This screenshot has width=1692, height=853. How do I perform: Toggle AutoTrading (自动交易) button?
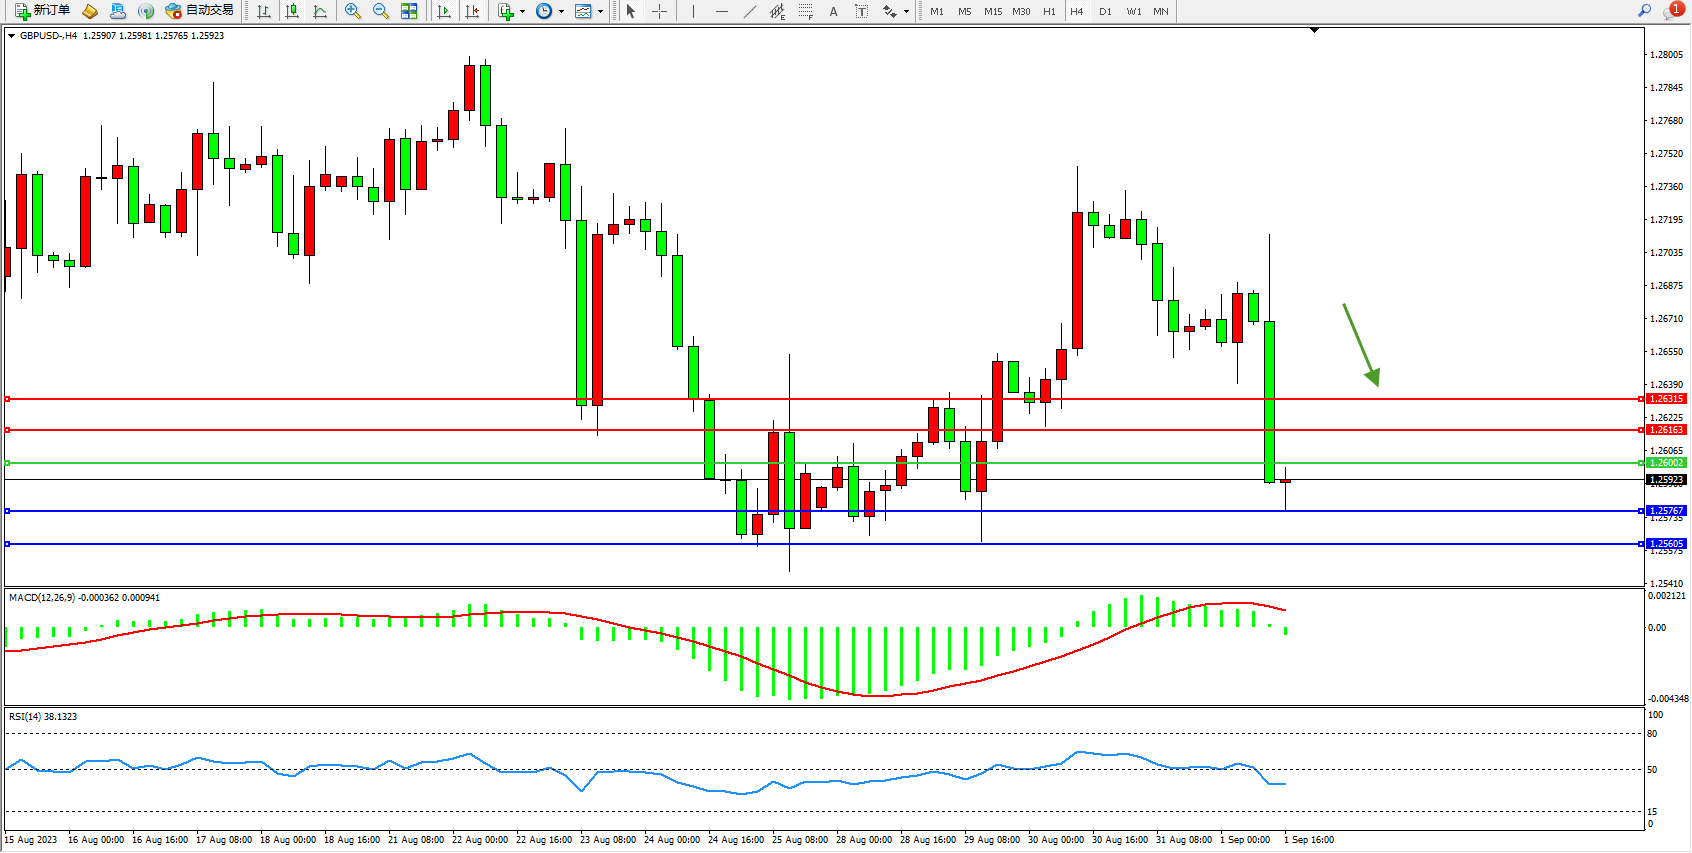click(200, 11)
